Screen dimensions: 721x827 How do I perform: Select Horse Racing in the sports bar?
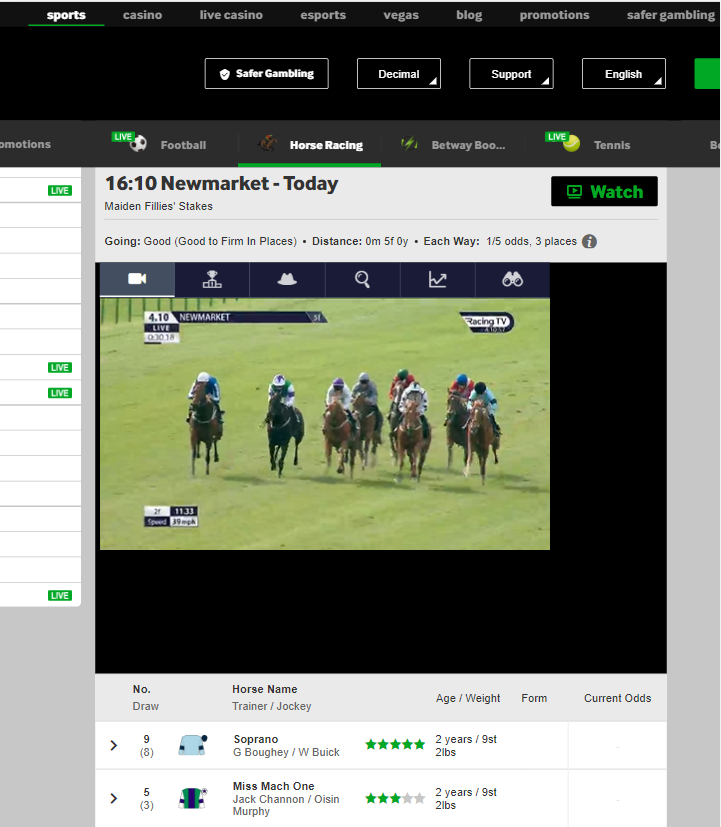pos(326,145)
